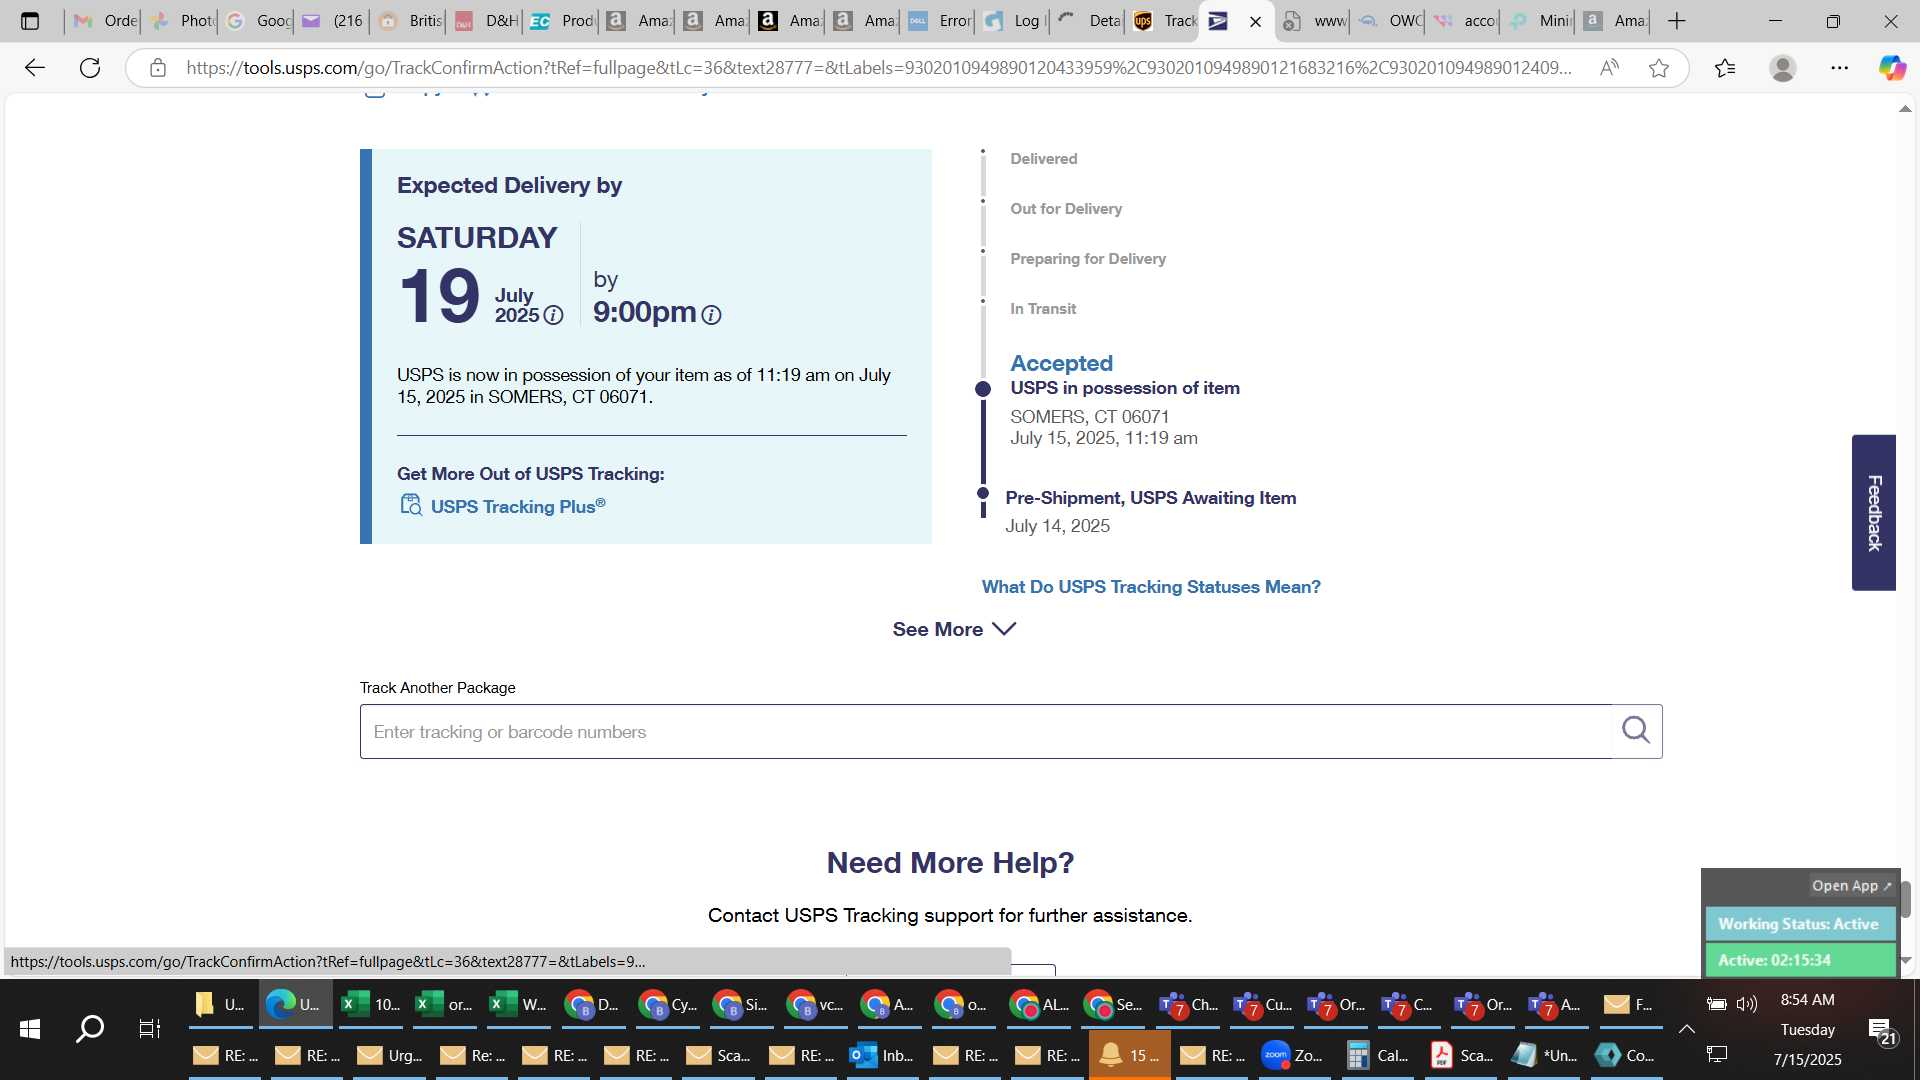Image resolution: width=1920 pixels, height=1080 pixels.
Task: Show hidden system tray icons
Action: [x=1686, y=1029]
